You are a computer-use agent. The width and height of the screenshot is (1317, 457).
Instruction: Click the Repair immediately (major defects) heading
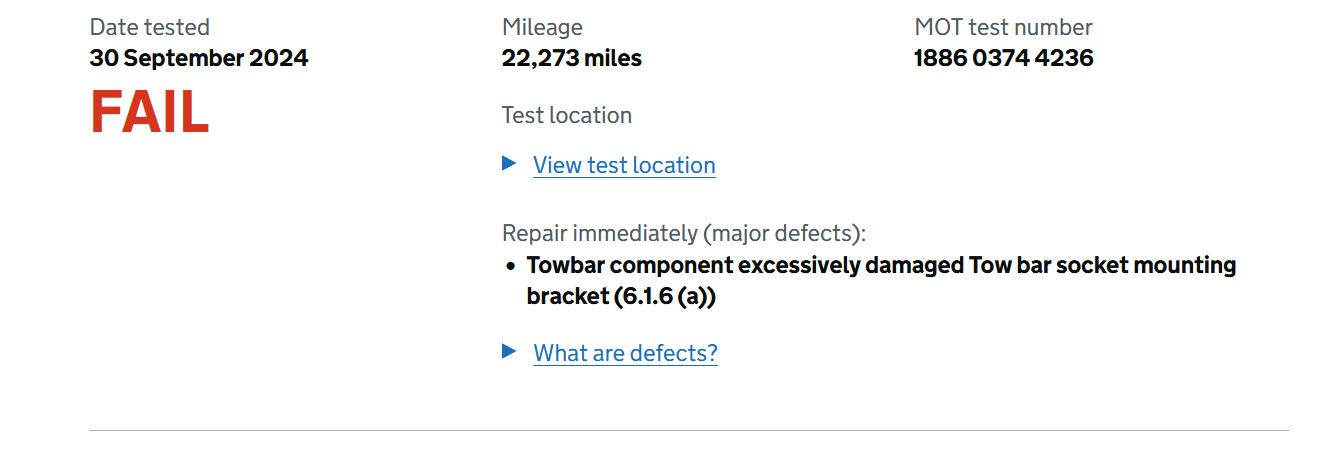(683, 234)
